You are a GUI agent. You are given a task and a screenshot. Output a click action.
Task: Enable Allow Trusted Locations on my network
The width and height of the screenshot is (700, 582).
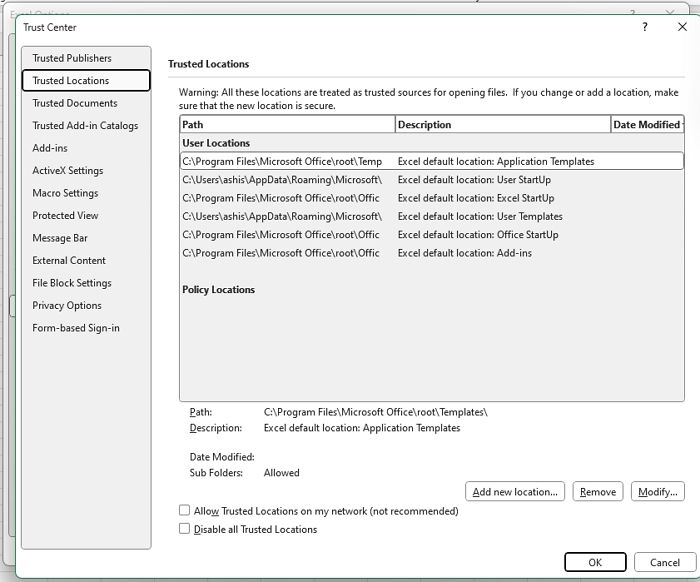click(x=184, y=510)
